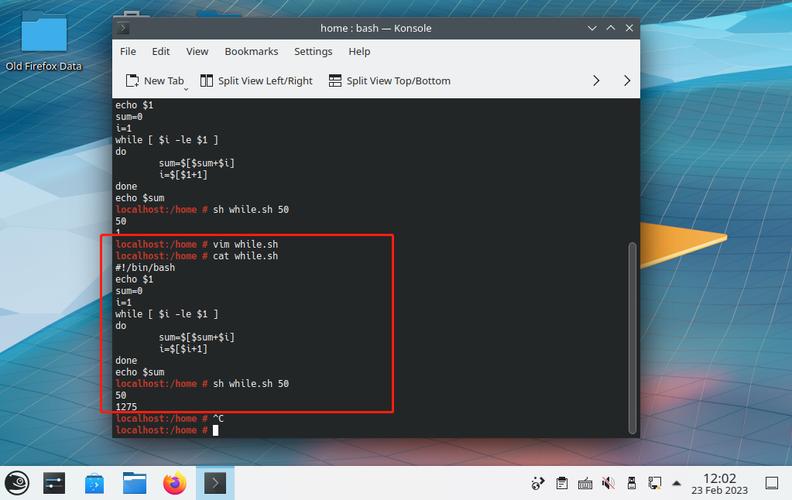Image resolution: width=792 pixels, height=500 pixels.
Task: Open the network connections tray icon
Action: click(655, 483)
